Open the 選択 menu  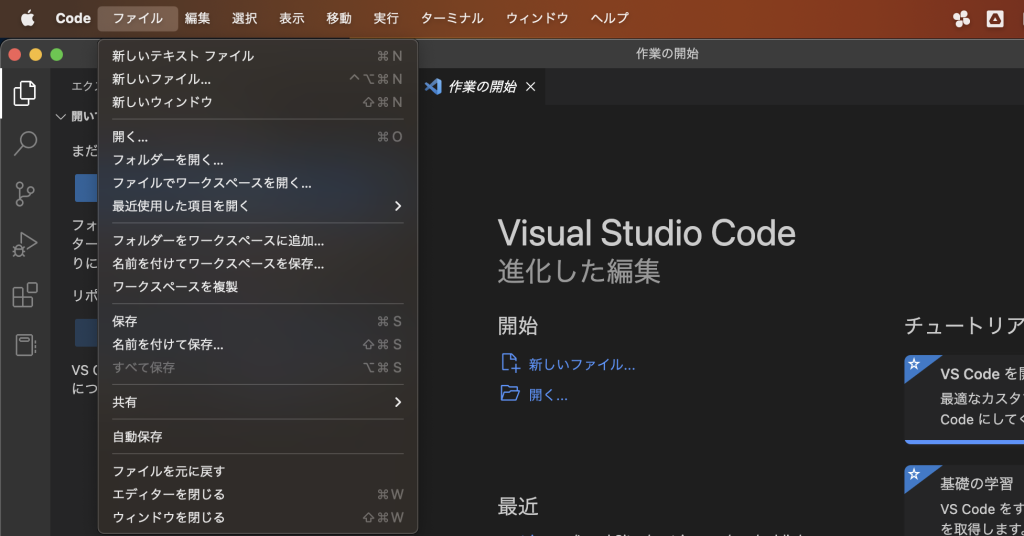click(x=244, y=18)
